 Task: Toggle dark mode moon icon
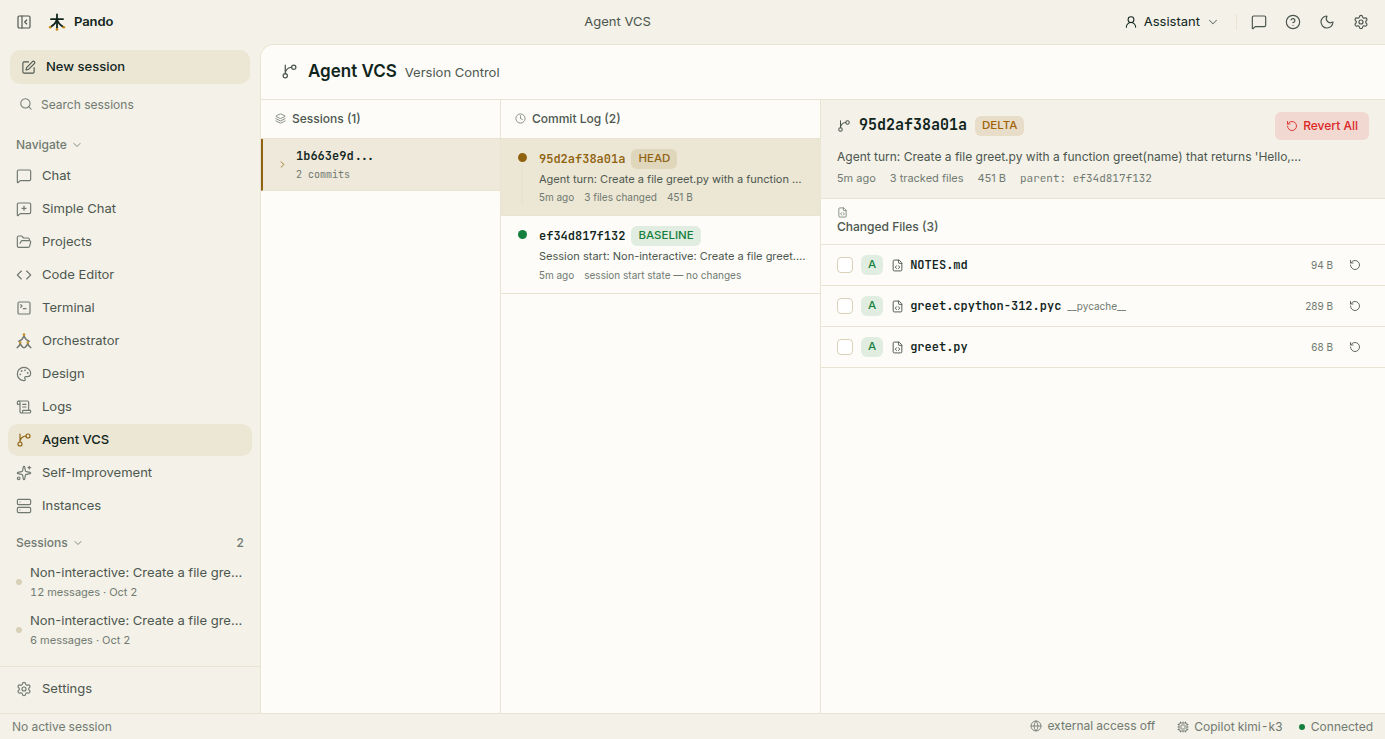[1327, 22]
